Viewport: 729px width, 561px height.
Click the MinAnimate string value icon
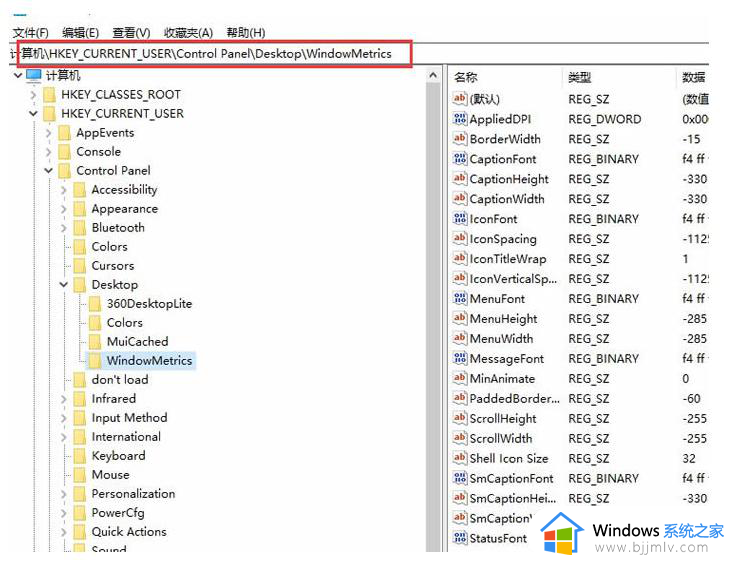(x=460, y=378)
